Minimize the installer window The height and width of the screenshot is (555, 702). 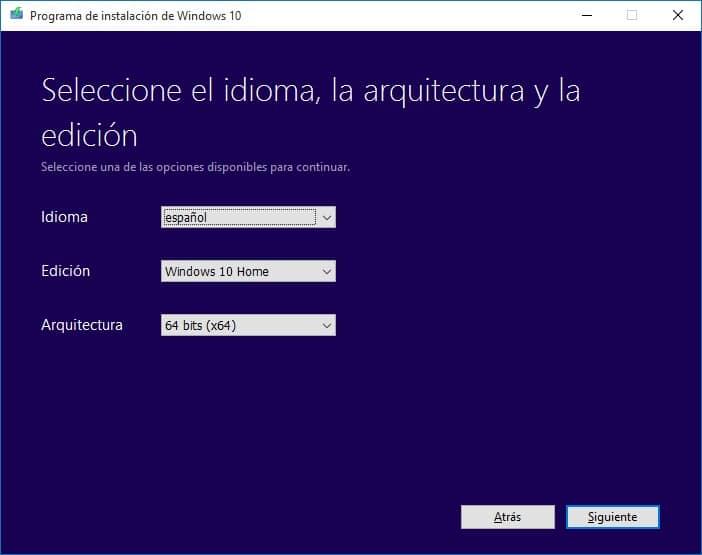click(x=586, y=15)
